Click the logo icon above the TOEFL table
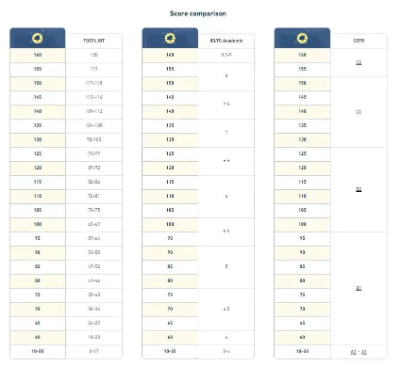 [37, 38]
